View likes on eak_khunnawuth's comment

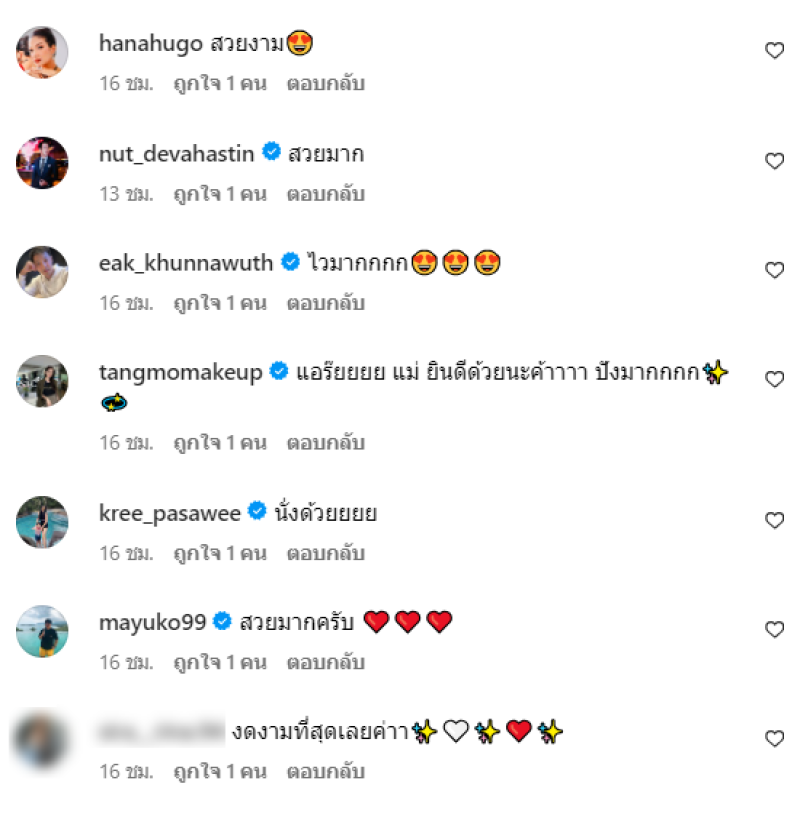(220, 303)
